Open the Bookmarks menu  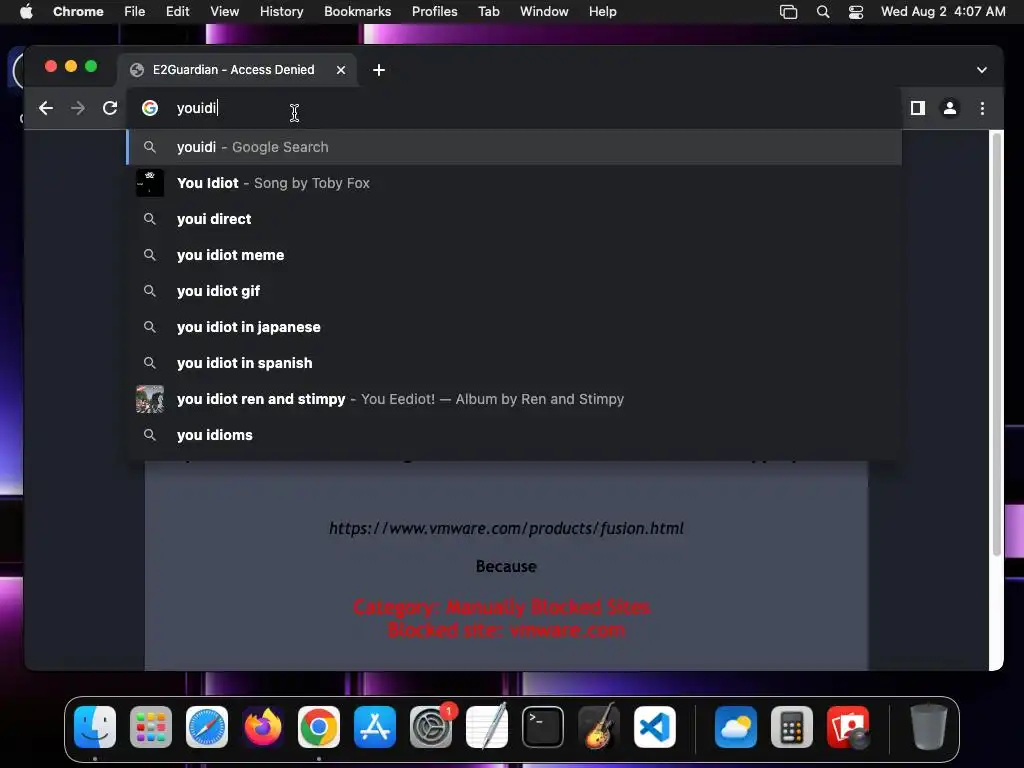[x=357, y=11]
